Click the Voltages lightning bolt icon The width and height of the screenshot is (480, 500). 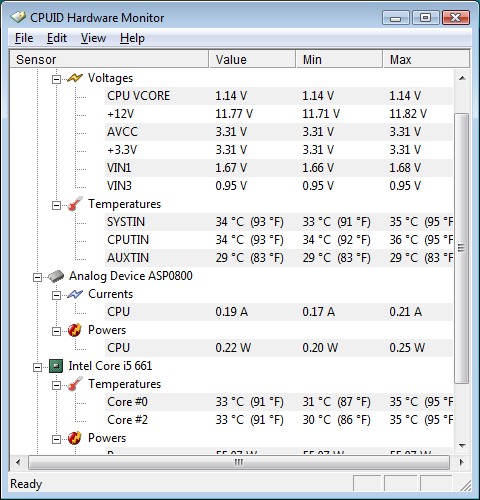click(x=75, y=78)
